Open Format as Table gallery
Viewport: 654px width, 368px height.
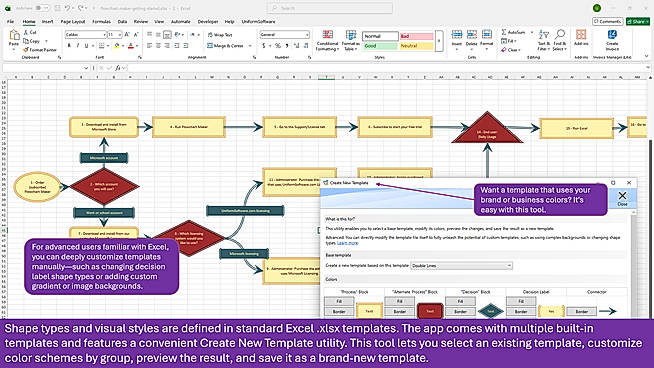click(x=350, y=40)
